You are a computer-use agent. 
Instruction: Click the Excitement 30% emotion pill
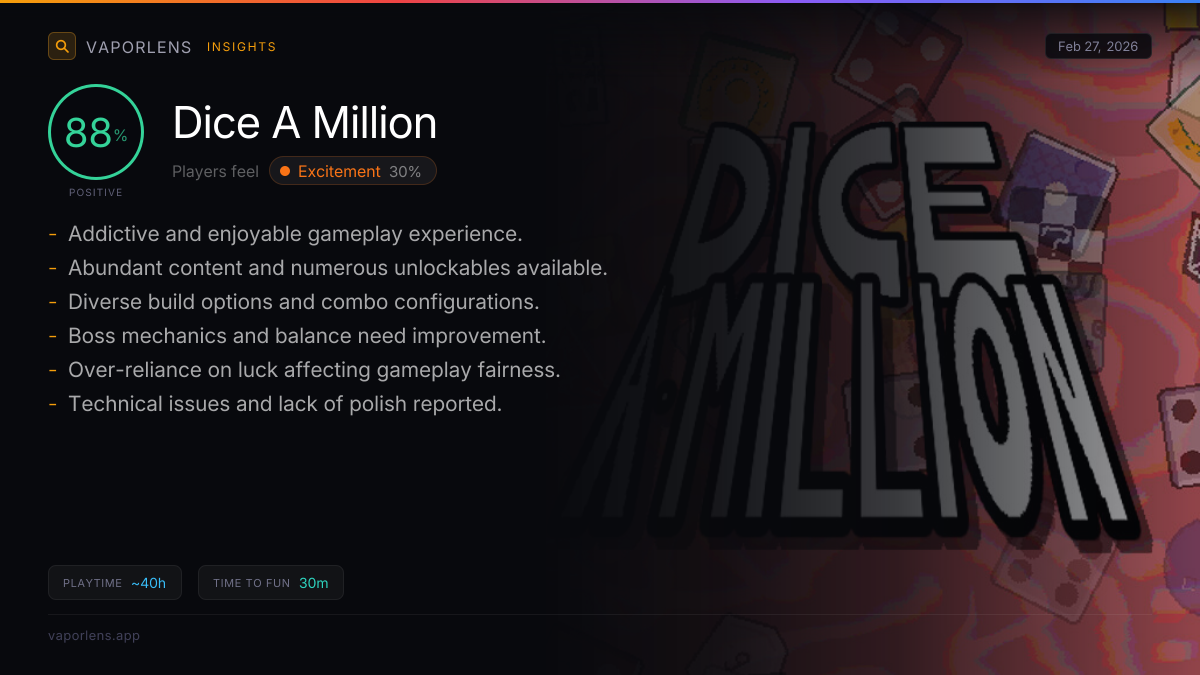[353, 172]
